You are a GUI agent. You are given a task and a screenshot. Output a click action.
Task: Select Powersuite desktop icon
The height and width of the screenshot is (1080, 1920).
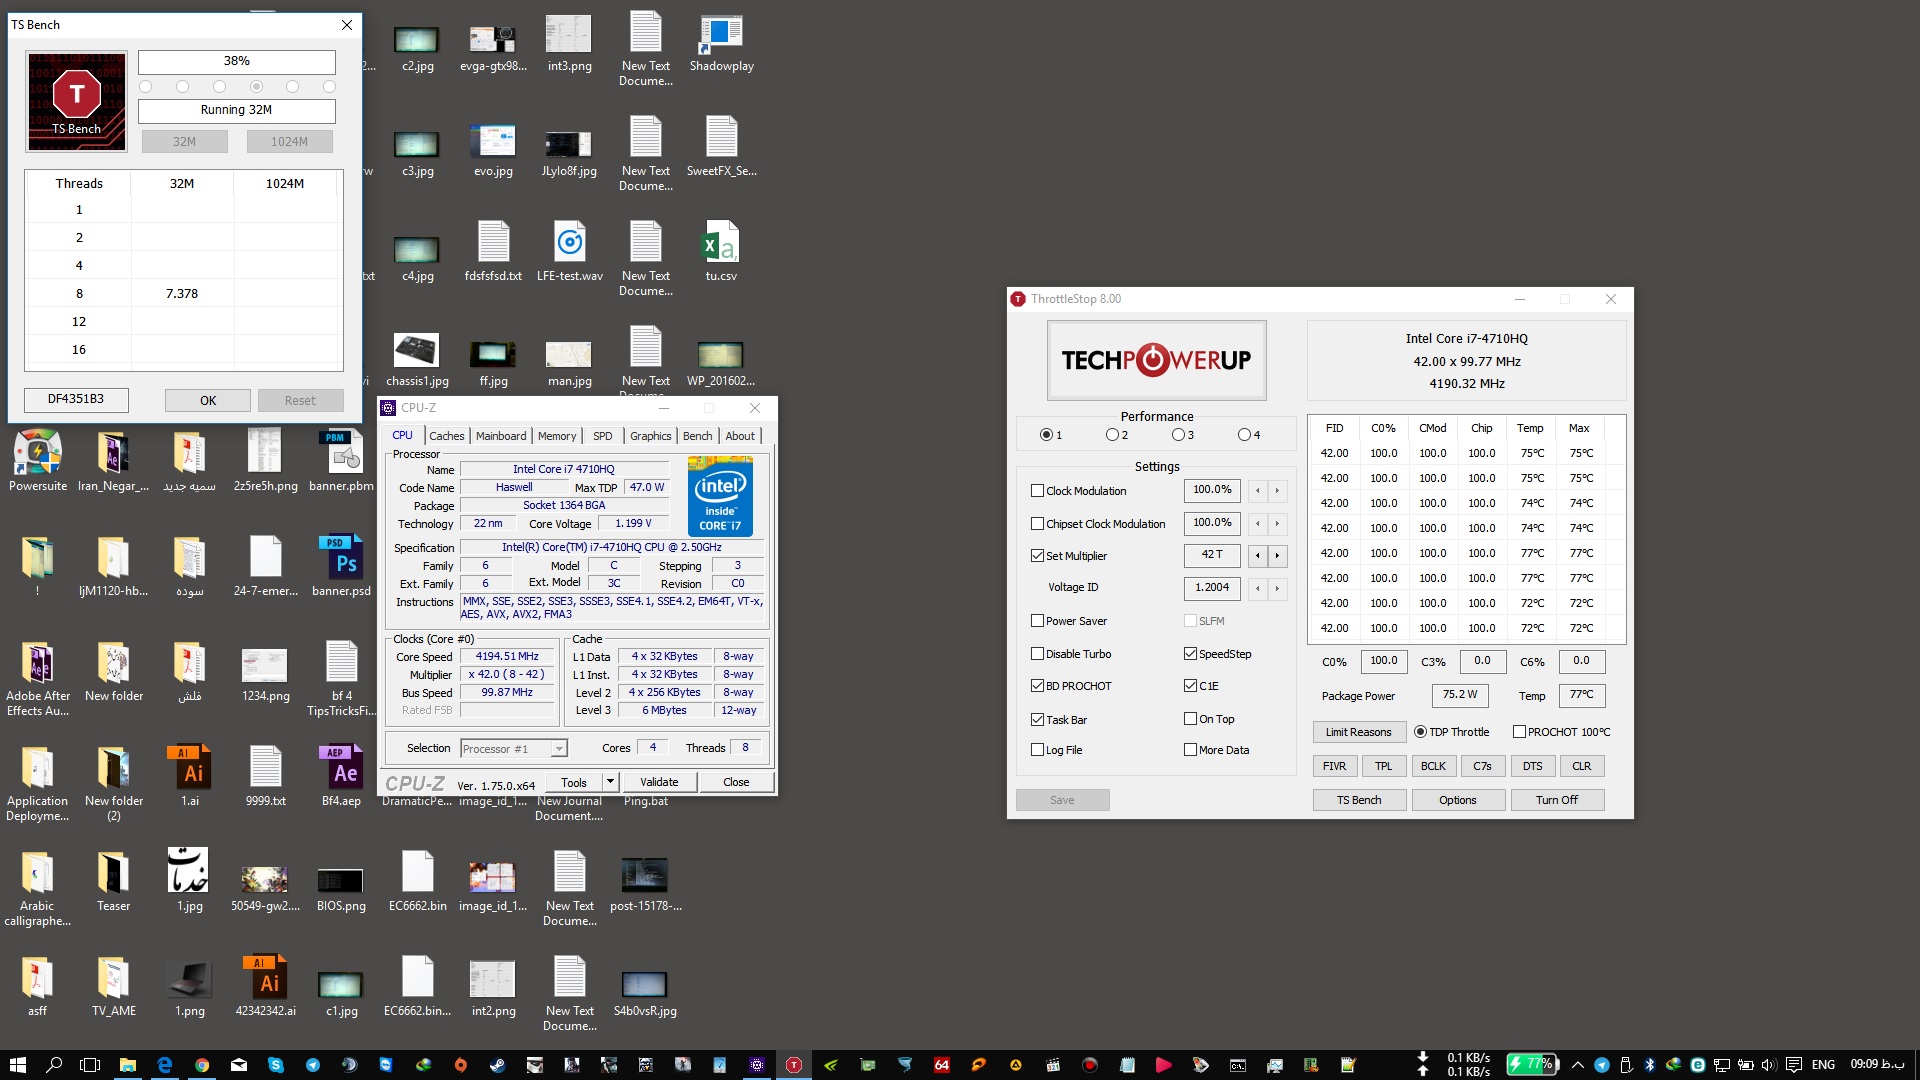(x=38, y=460)
